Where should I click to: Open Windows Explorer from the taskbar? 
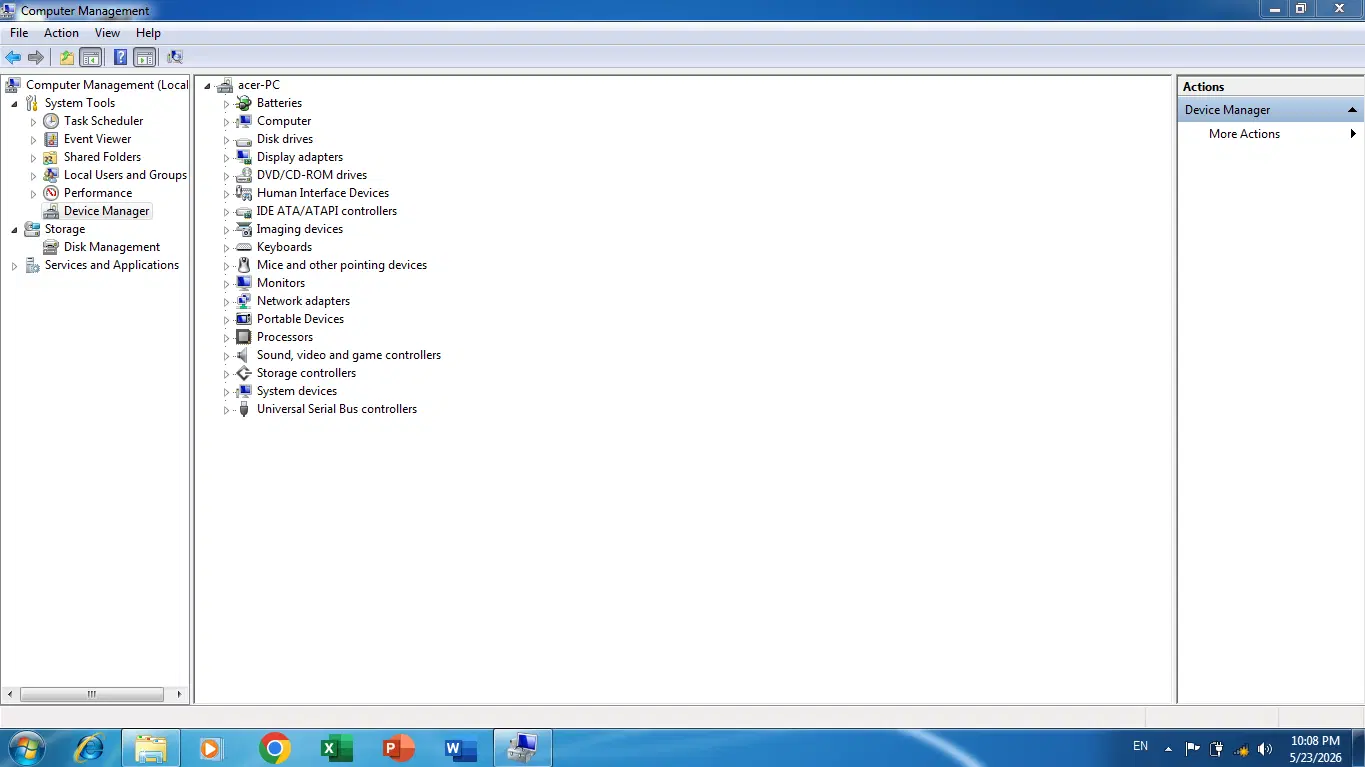click(x=151, y=748)
